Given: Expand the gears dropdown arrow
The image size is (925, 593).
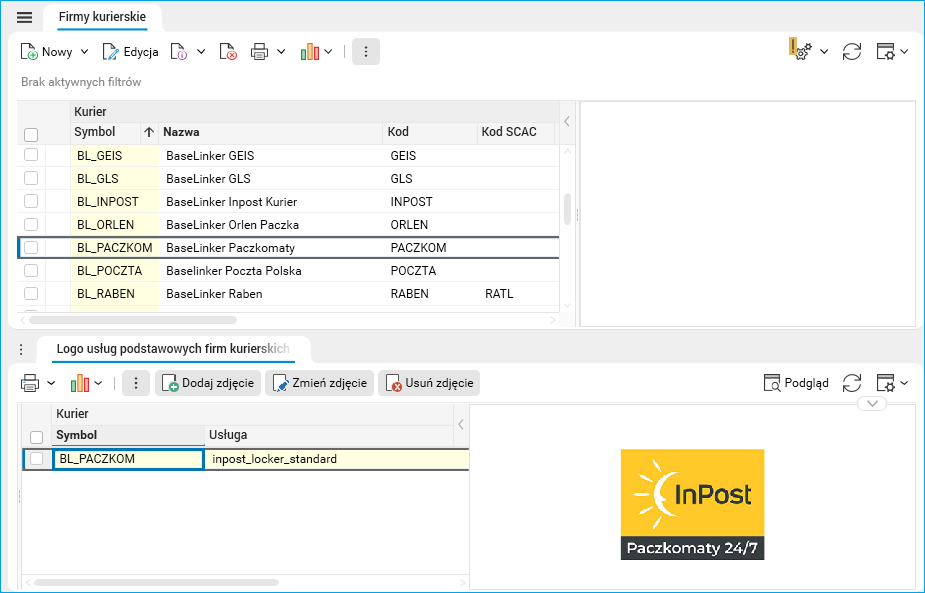Looking at the screenshot, I should pos(824,52).
